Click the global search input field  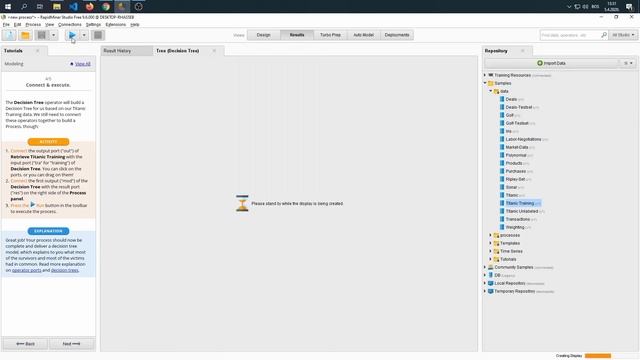click(x=570, y=35)
